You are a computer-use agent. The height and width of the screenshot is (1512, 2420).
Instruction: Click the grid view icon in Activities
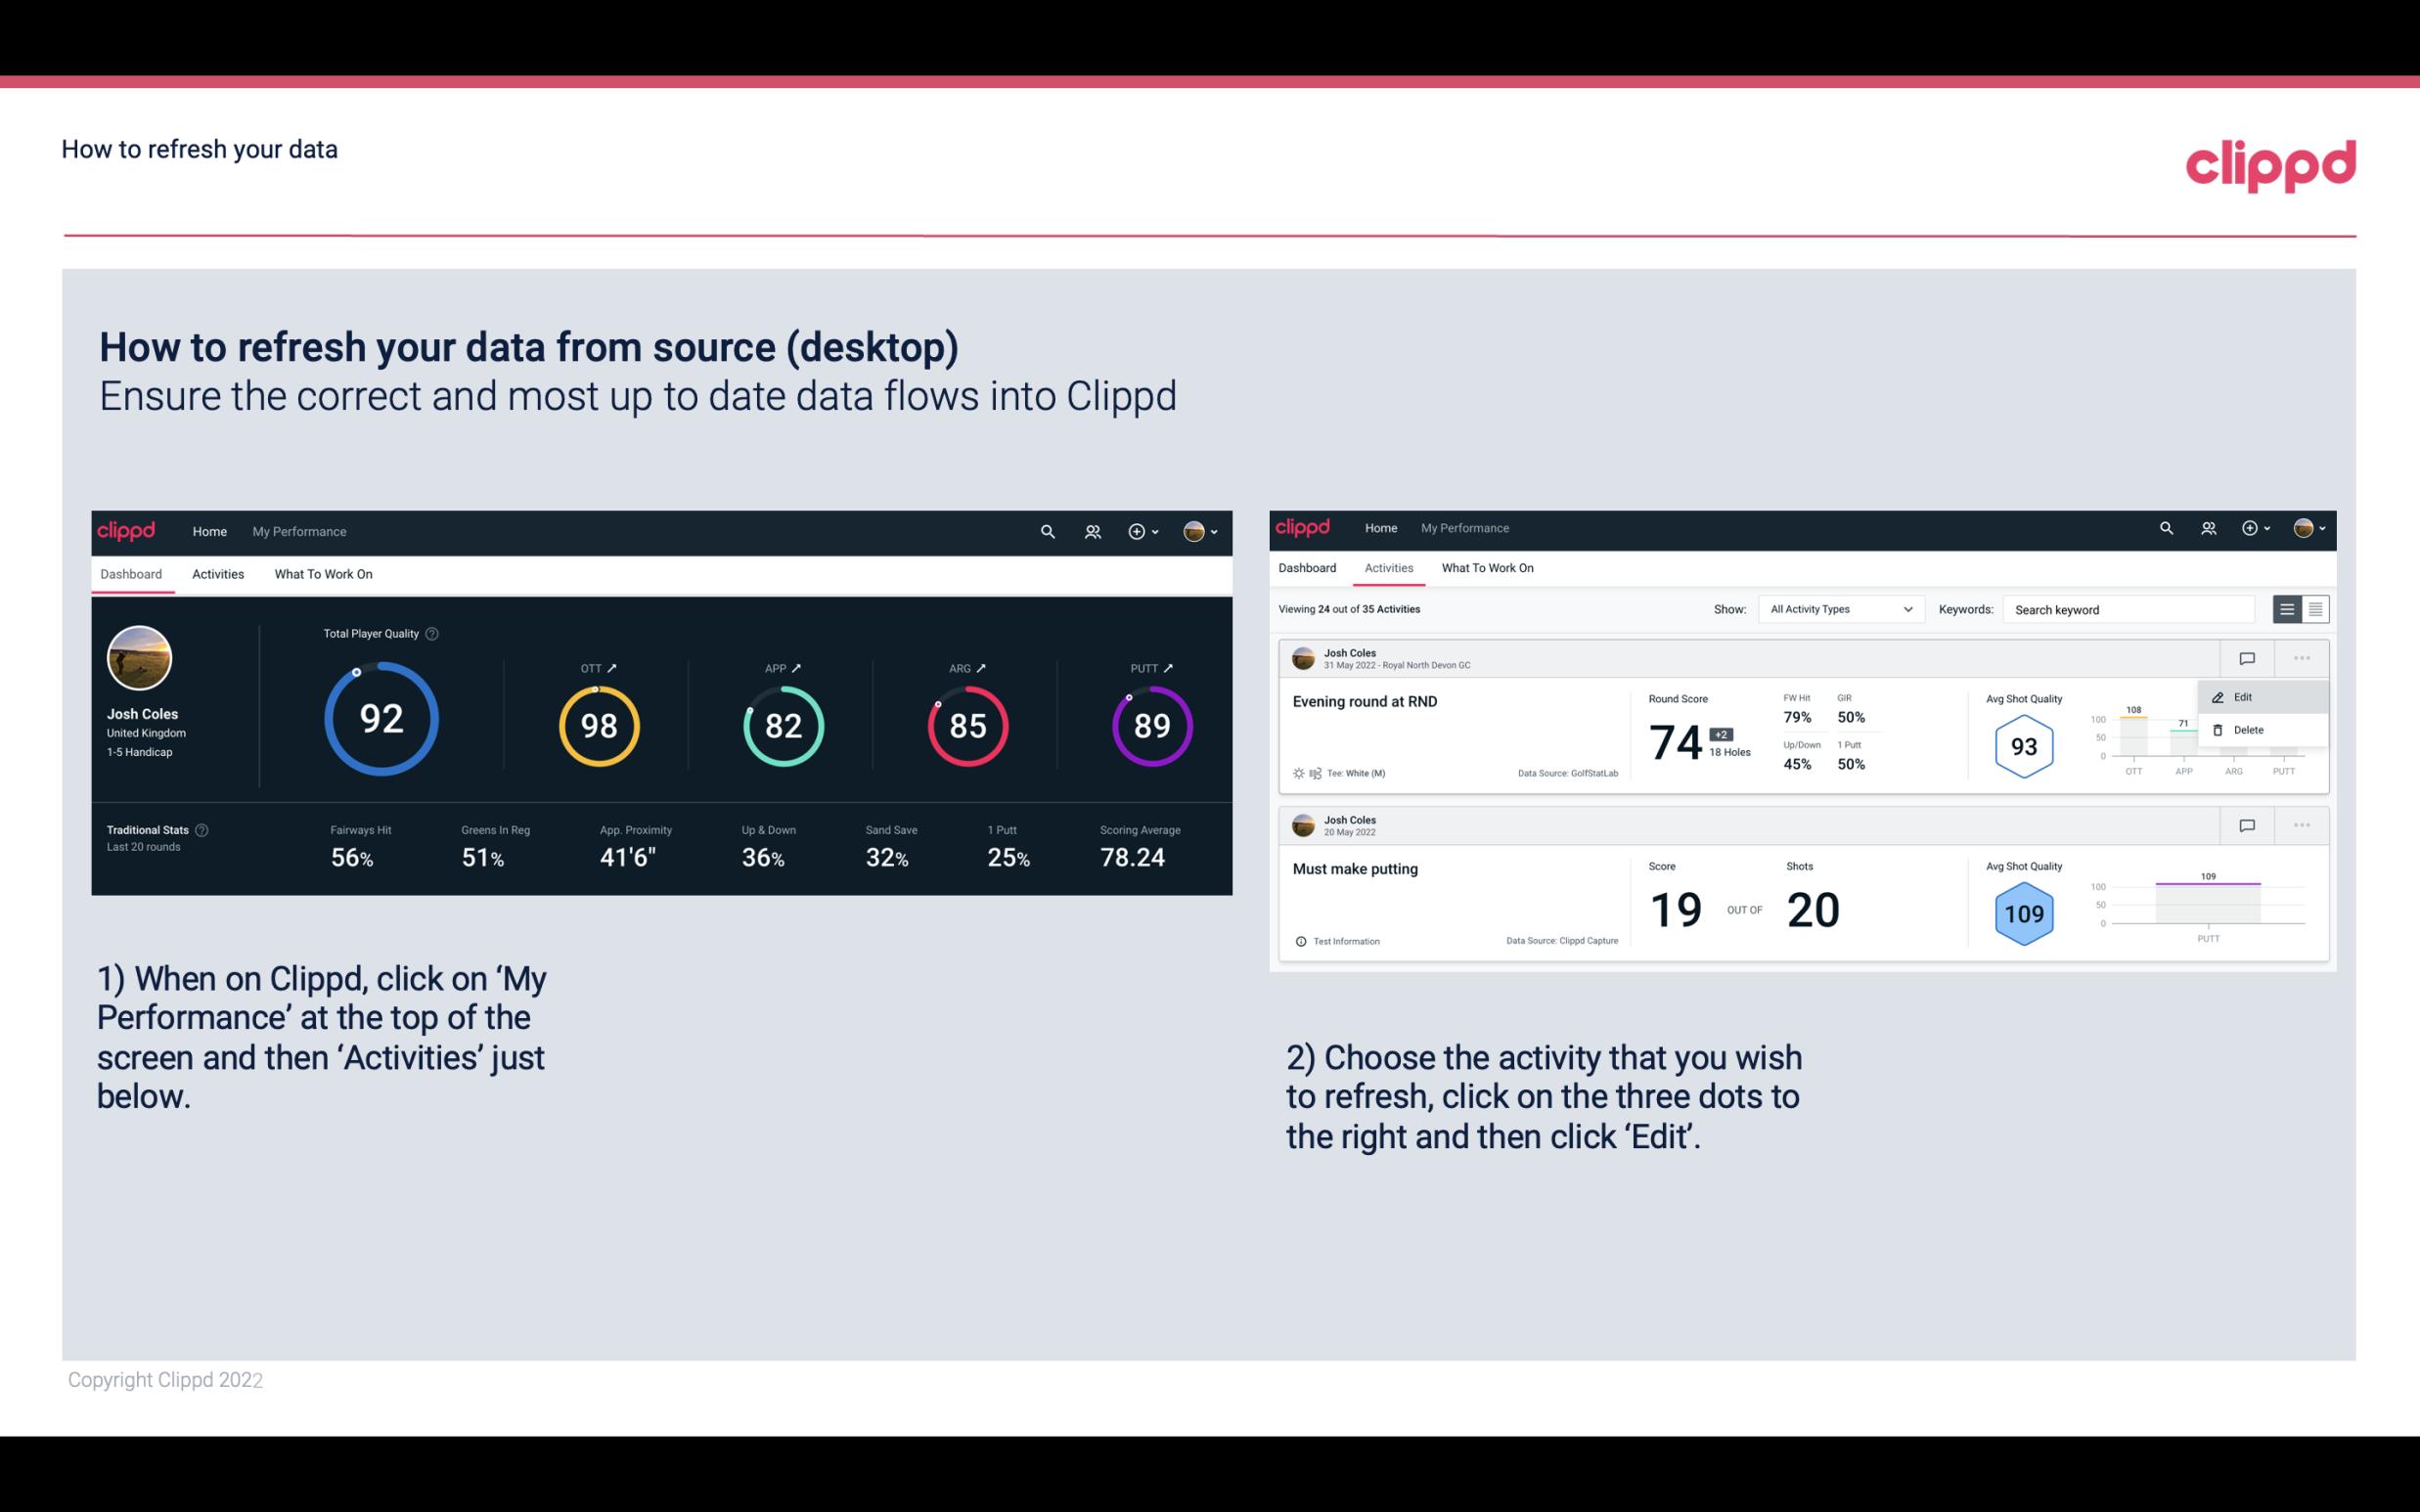[2313, 609]
